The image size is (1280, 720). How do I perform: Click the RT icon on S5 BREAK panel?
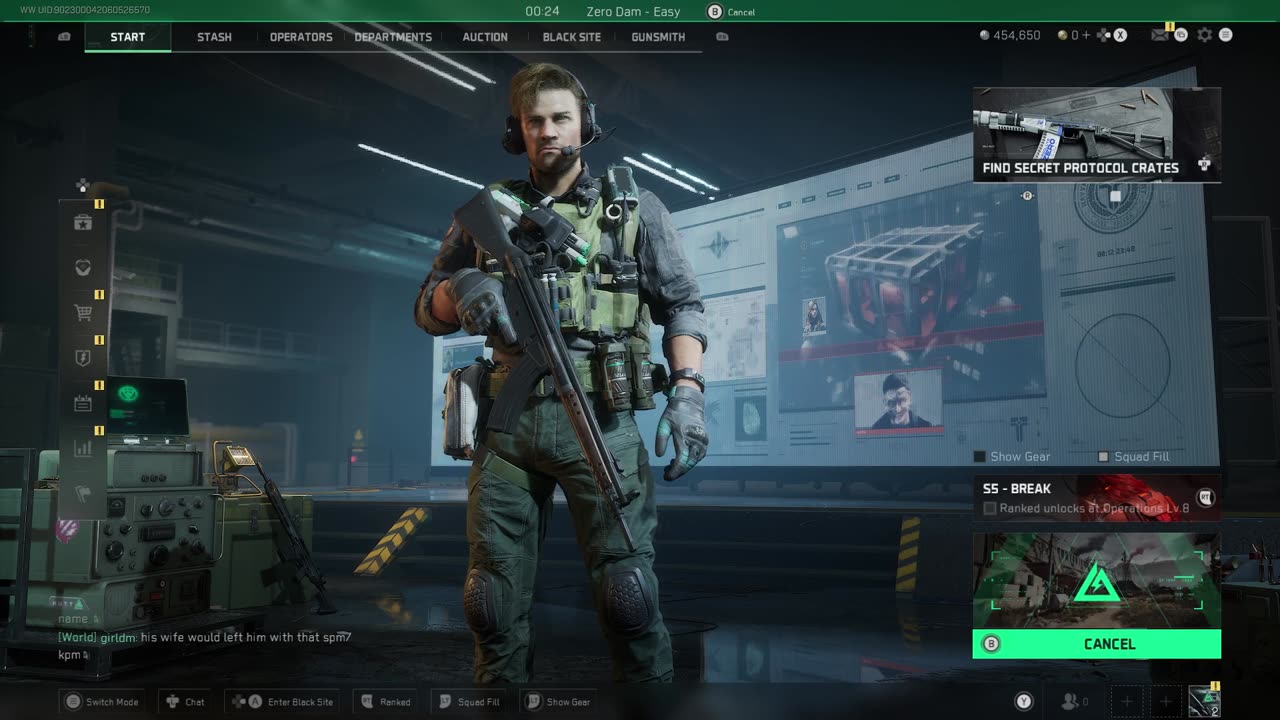[x=1205, y=497]
